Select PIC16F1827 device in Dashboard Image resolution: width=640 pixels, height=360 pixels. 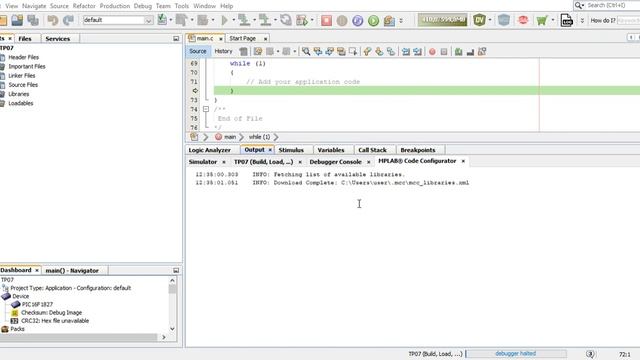(x=37, y=304)
